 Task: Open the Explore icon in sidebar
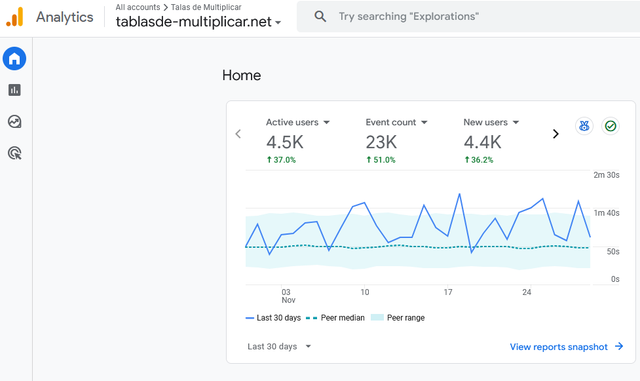(15, 122)
